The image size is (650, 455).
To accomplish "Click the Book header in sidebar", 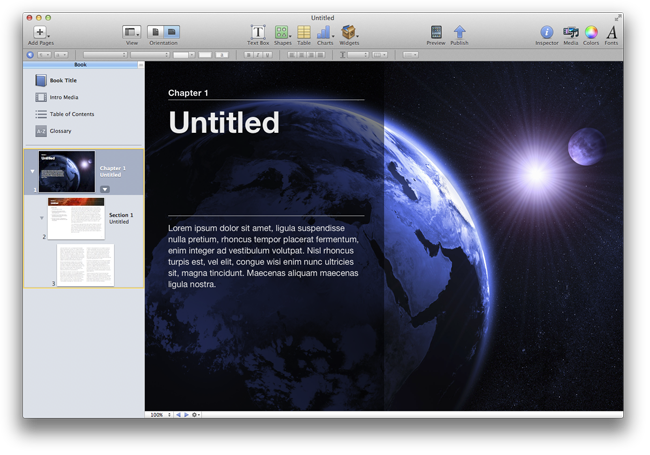I will click(x=80, y=65).
